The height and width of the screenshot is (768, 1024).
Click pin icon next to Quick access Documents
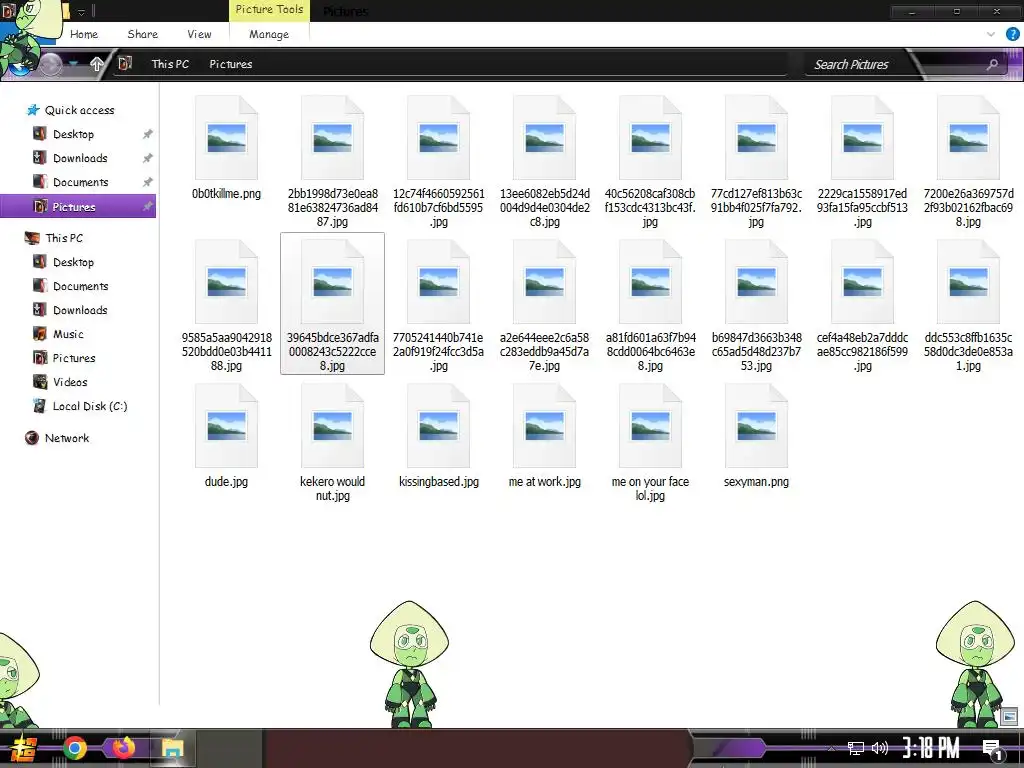point(148,182)
